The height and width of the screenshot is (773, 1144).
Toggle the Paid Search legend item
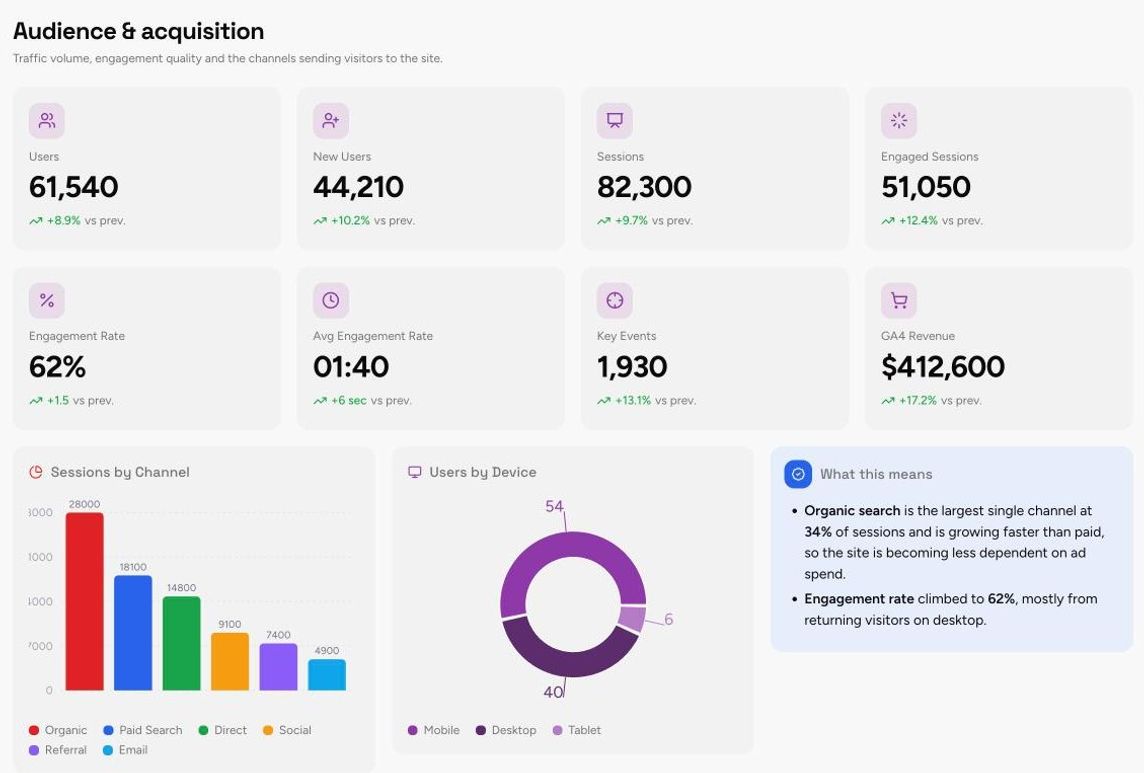tap(143, 730)
